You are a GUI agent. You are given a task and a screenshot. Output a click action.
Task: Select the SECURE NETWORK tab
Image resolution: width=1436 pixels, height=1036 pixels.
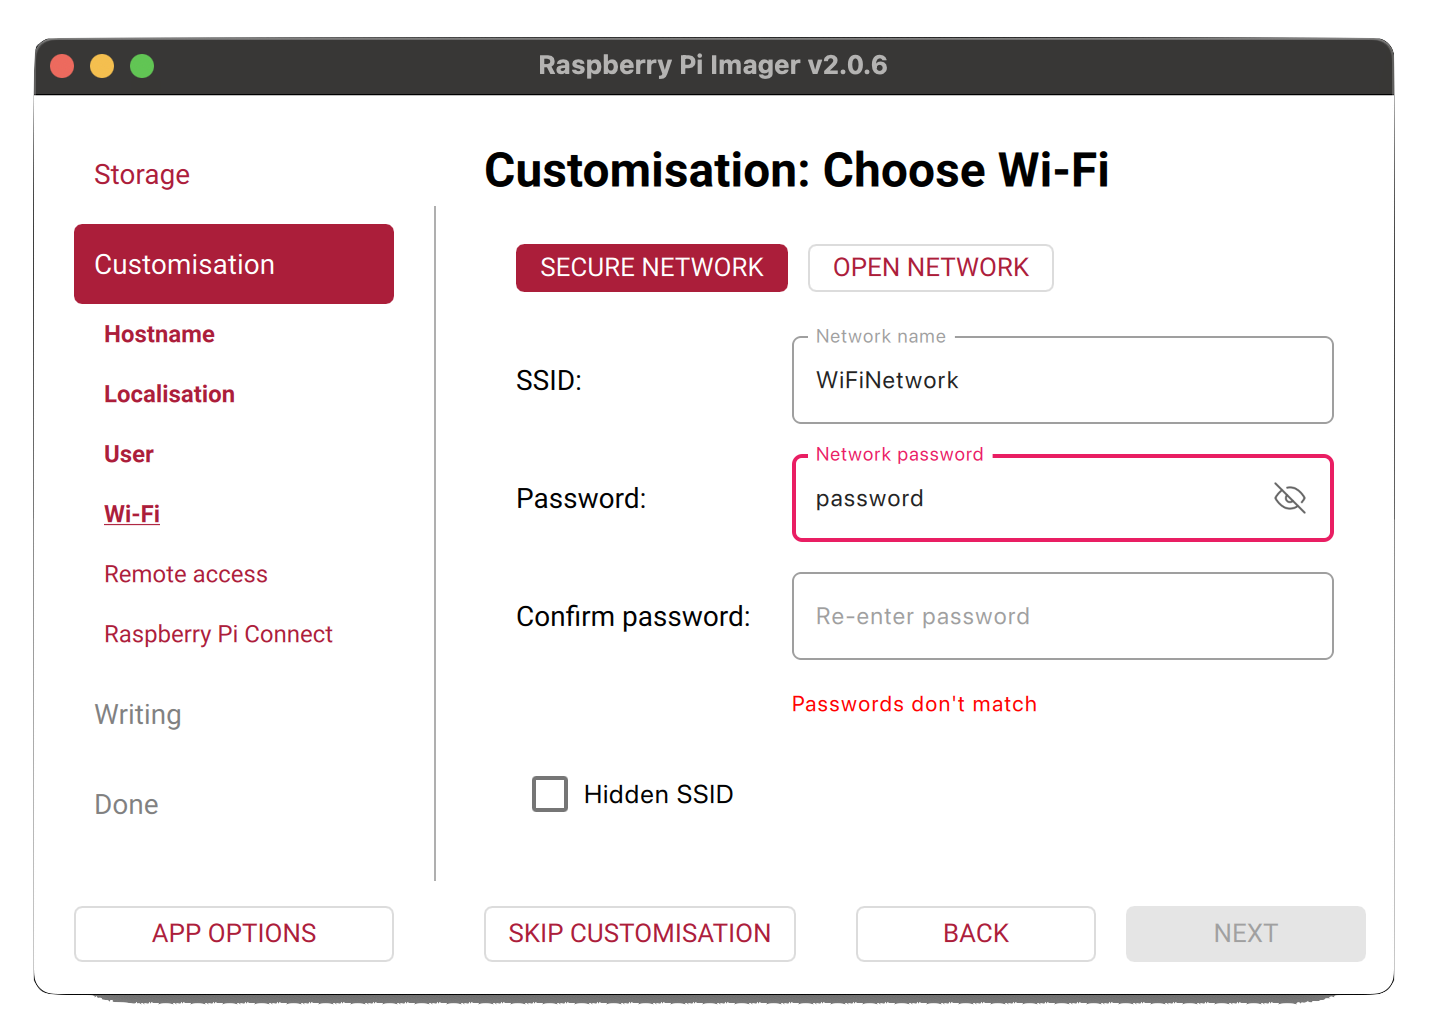(651, 267)
